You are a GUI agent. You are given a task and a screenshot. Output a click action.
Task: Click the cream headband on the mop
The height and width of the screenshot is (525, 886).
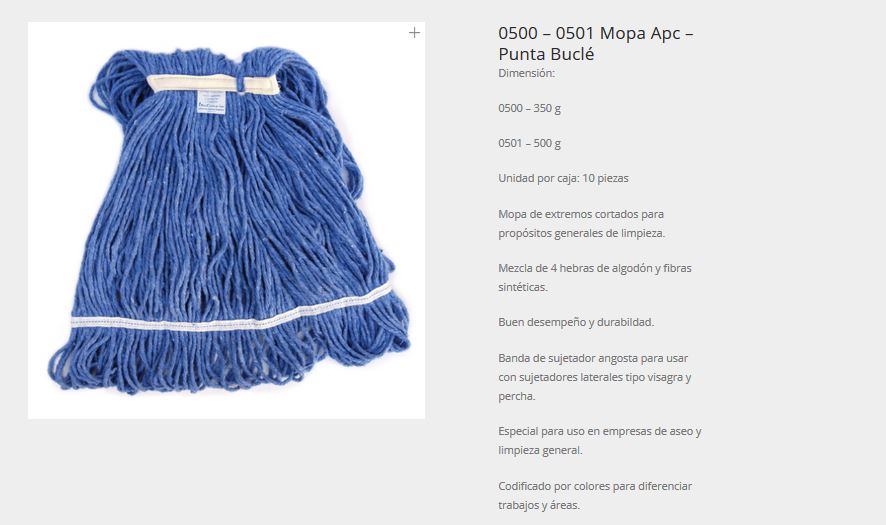(x=213, y=84)
